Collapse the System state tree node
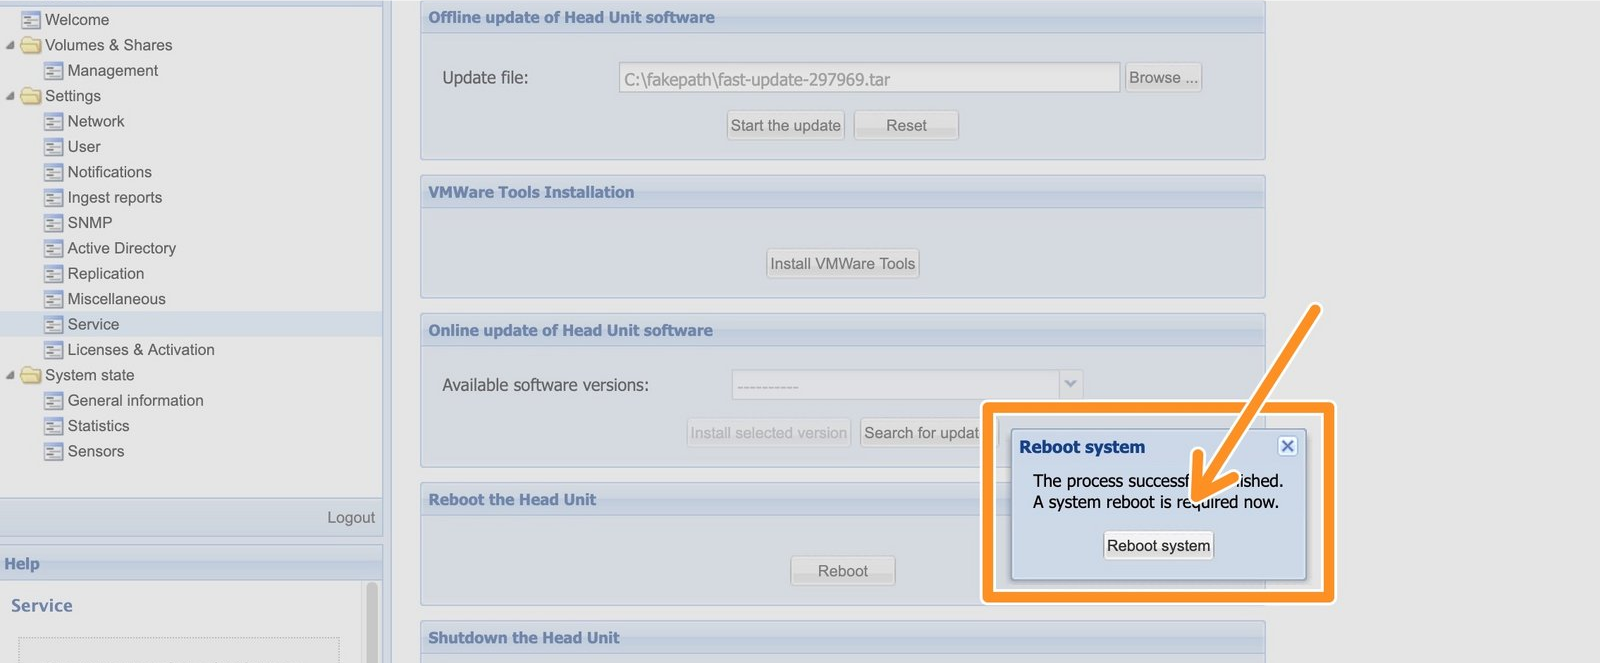 click(x=10, y=375)
